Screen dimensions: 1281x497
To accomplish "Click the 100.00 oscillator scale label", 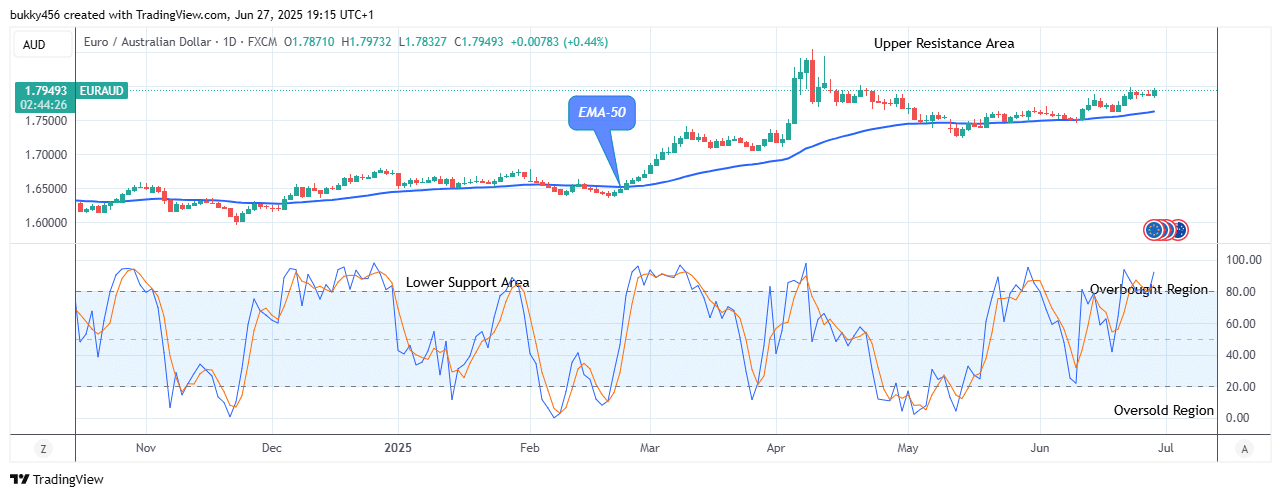I will pyautogui.click(x=1244, y=260).
